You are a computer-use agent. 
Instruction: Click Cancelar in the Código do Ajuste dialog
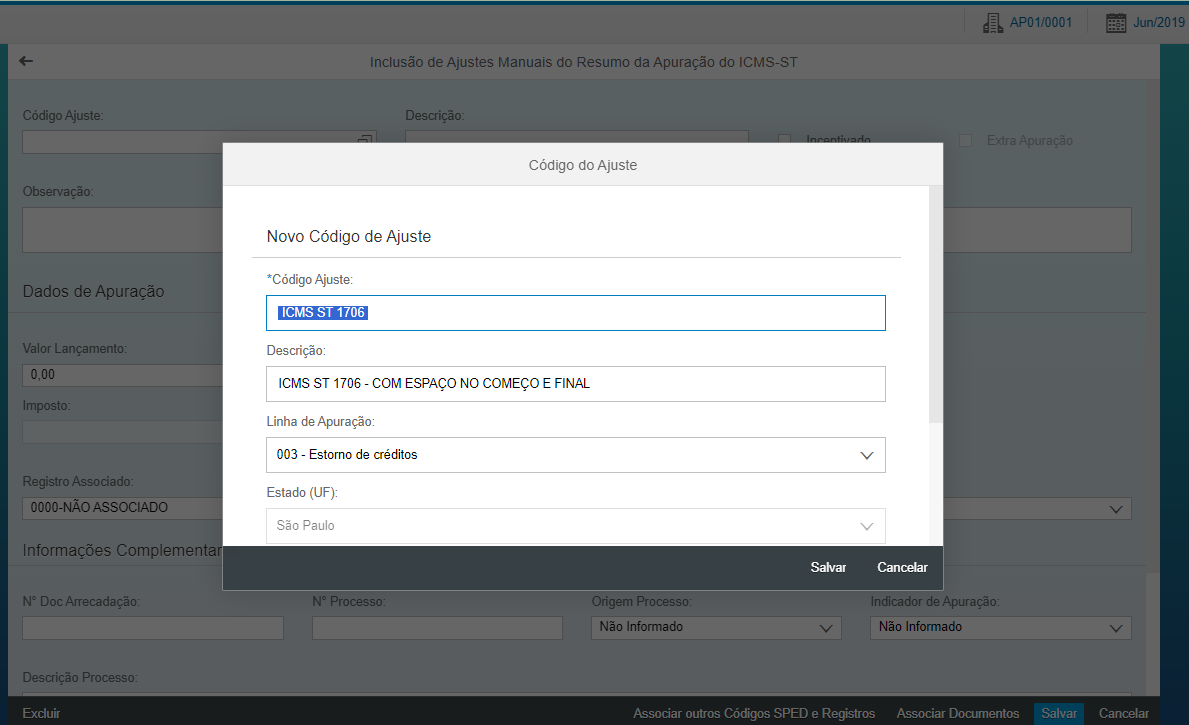(x=902, y=567)
